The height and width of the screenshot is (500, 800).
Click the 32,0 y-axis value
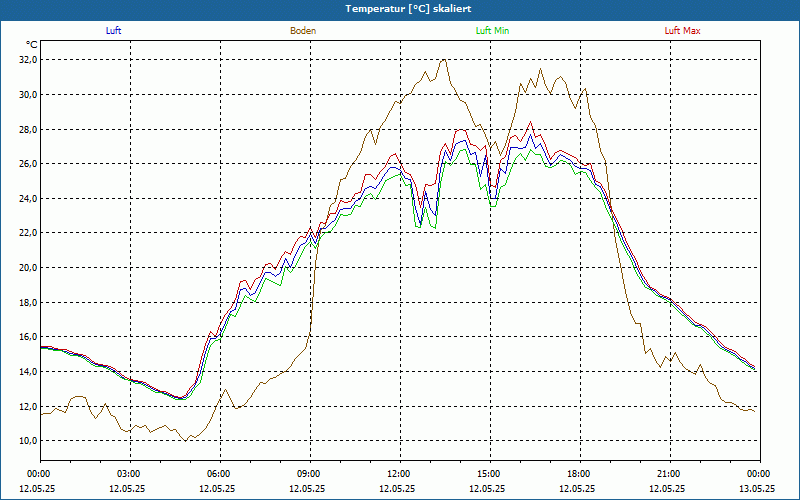pos(28,60)
